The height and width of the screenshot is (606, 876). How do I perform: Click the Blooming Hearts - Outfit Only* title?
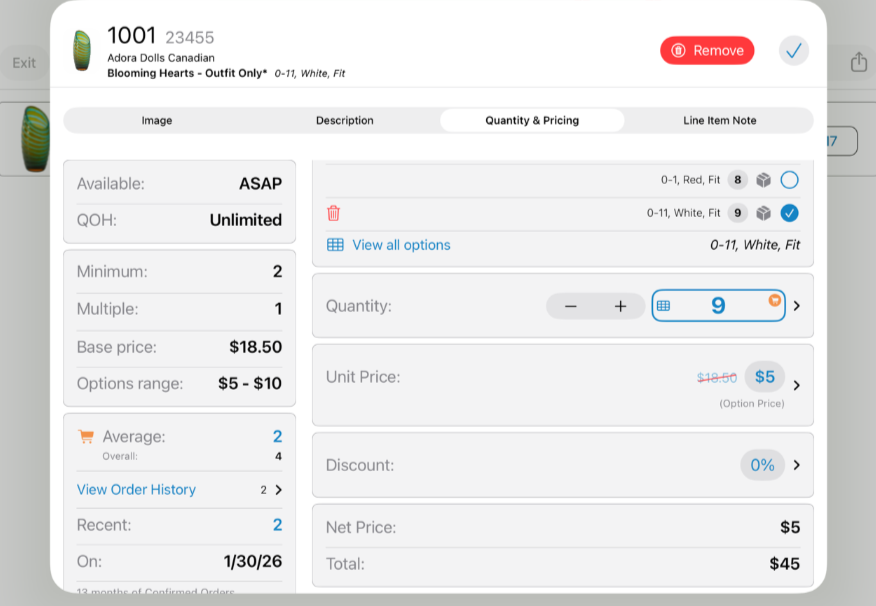pos(187,73)
